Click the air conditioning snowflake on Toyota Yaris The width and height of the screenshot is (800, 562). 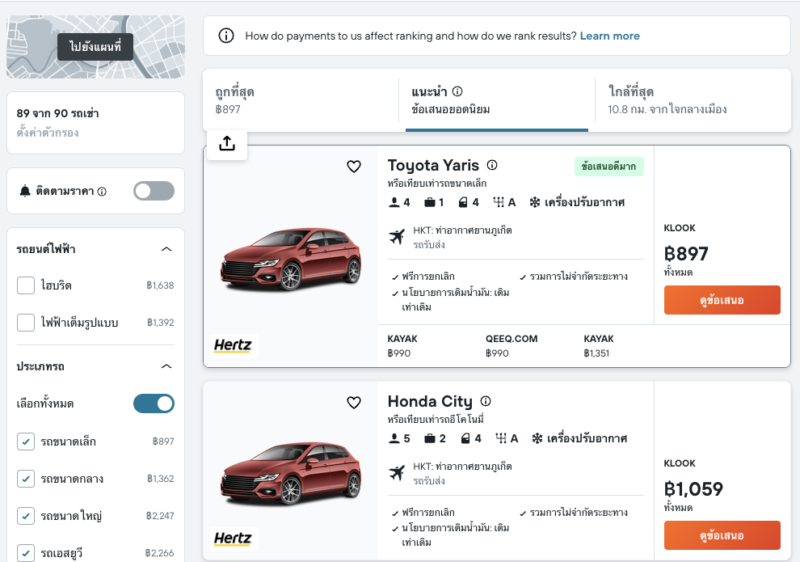click(534, 202)
